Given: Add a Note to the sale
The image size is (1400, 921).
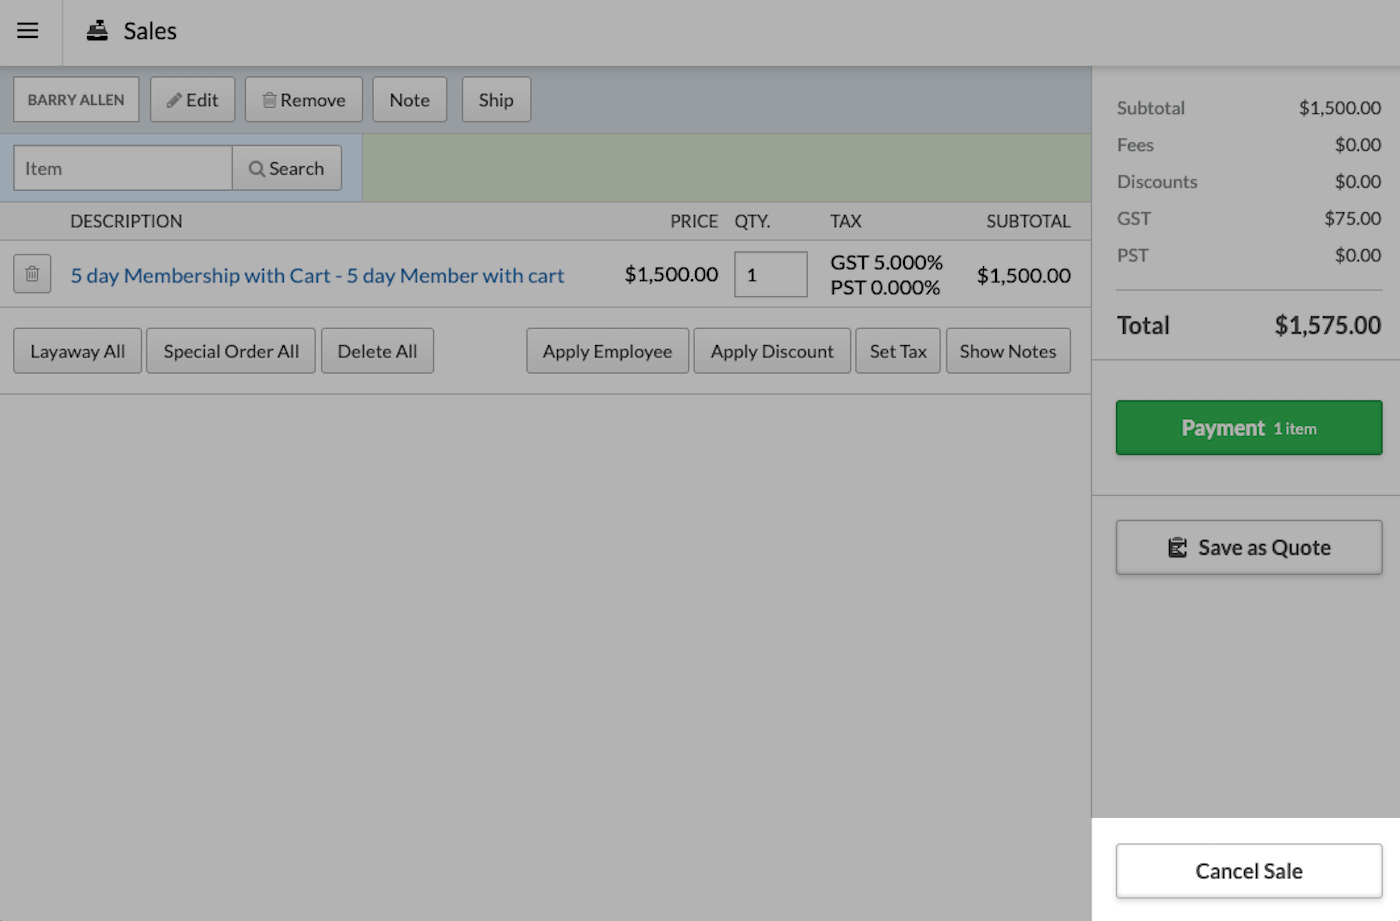Looking at the screenshot, I should point(409,100).
